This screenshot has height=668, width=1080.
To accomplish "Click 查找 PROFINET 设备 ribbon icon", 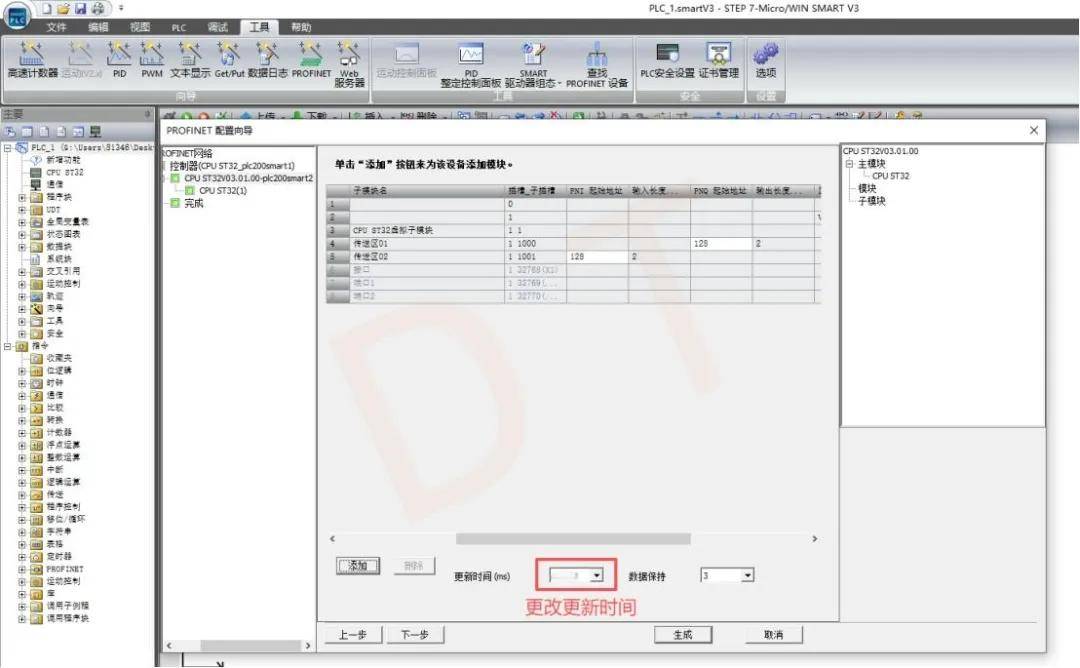I will point(597,64).
